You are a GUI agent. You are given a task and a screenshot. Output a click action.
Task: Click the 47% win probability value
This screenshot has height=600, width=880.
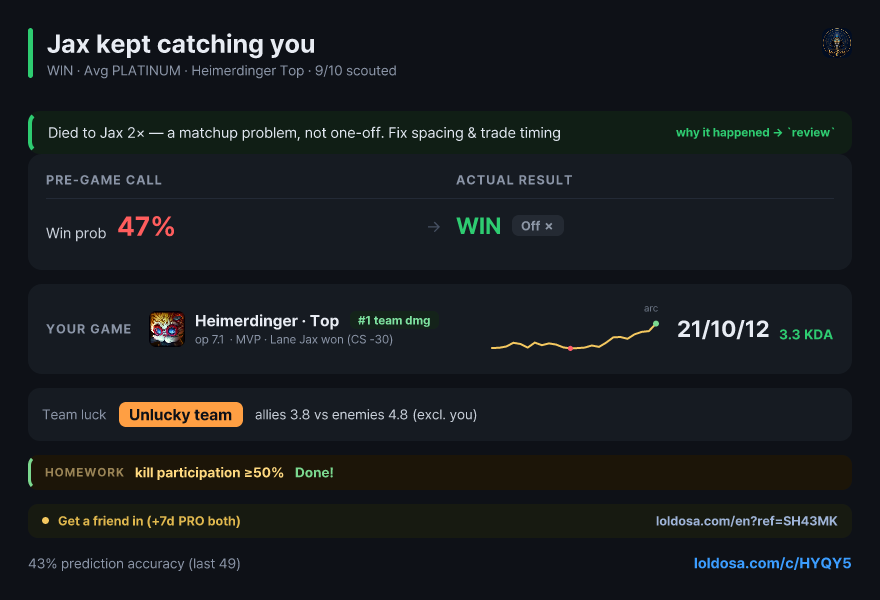coord(146,227)
